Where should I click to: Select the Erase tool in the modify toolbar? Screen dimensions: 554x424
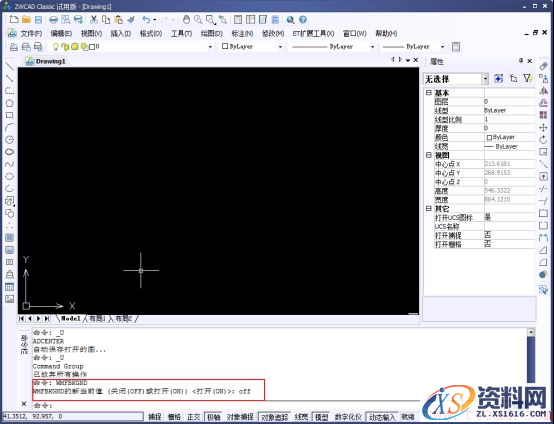click(x=543, y=66)
